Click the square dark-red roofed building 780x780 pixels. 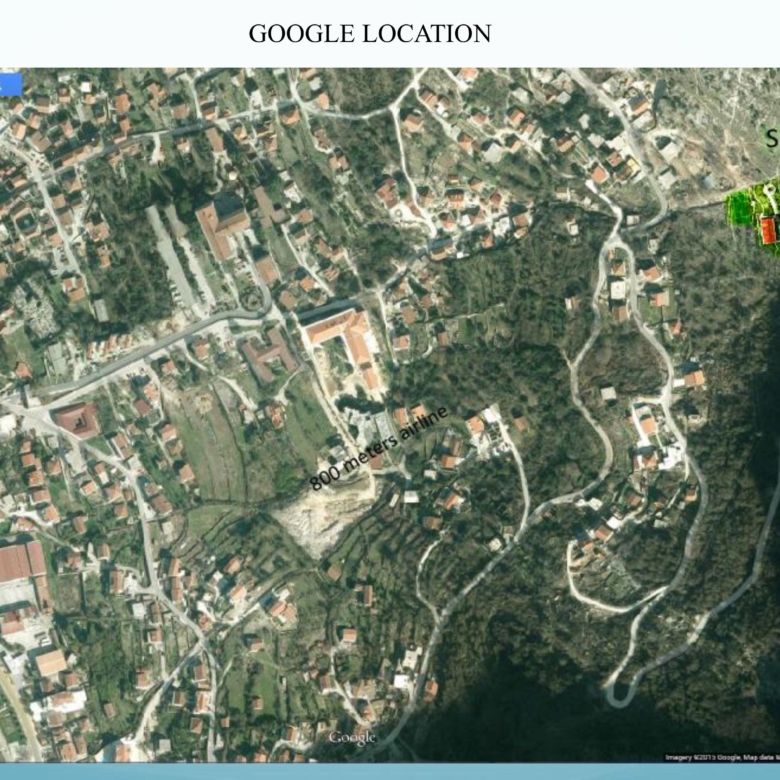77,420
